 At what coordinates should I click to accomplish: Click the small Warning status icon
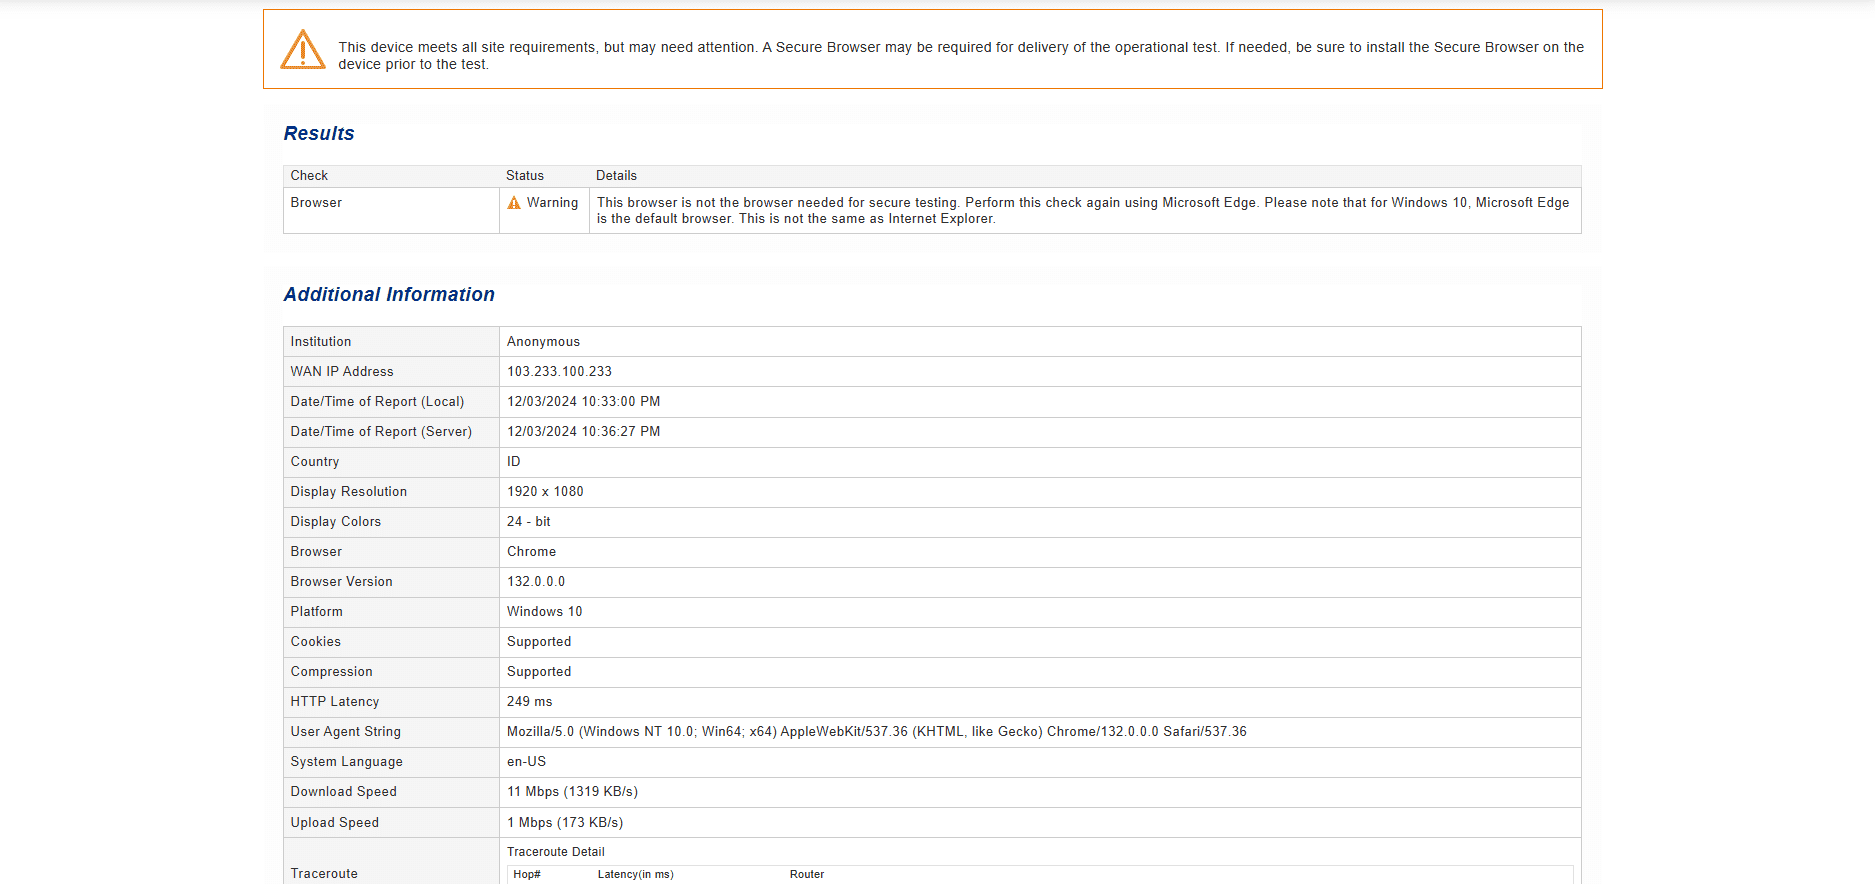pos(514,203)
